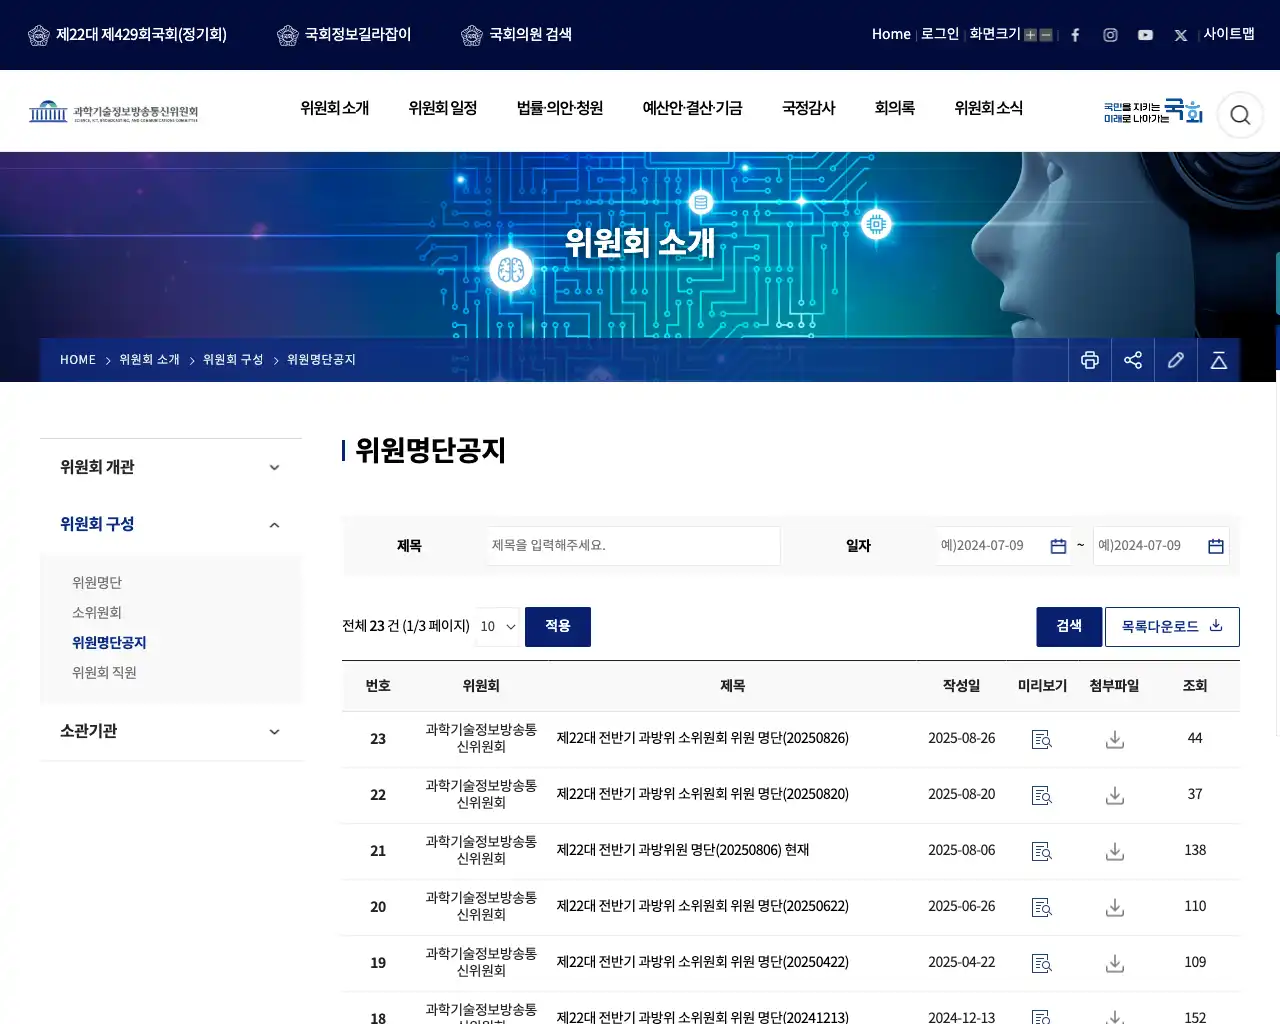Click the share icon in breadcrumb bar
Image resolution: width=1280 pixels, height=1024 pixels.
click(x=1133, y=360)
